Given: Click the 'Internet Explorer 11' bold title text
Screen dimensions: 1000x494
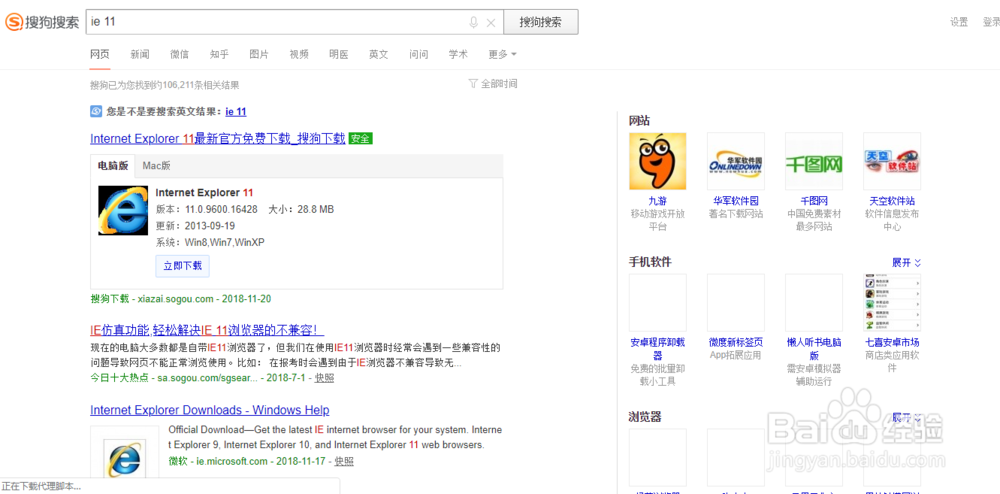Looking at the screenshot, I should point(204,193).
